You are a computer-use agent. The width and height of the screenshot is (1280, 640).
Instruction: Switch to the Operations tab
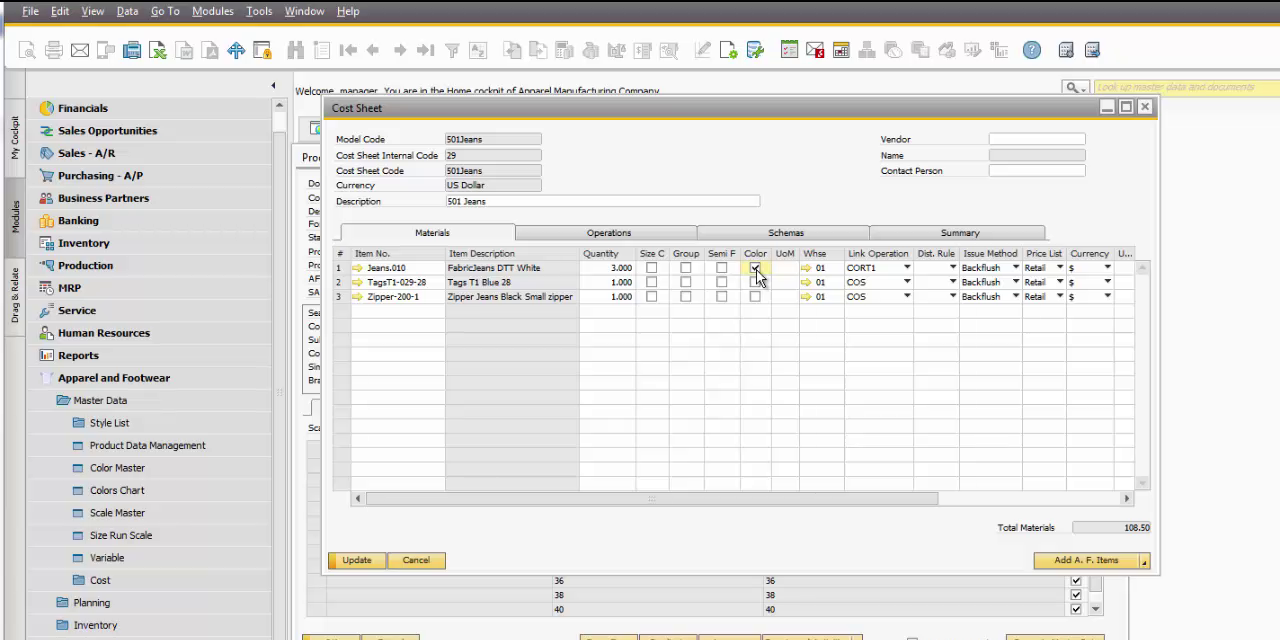coord(608,233)
